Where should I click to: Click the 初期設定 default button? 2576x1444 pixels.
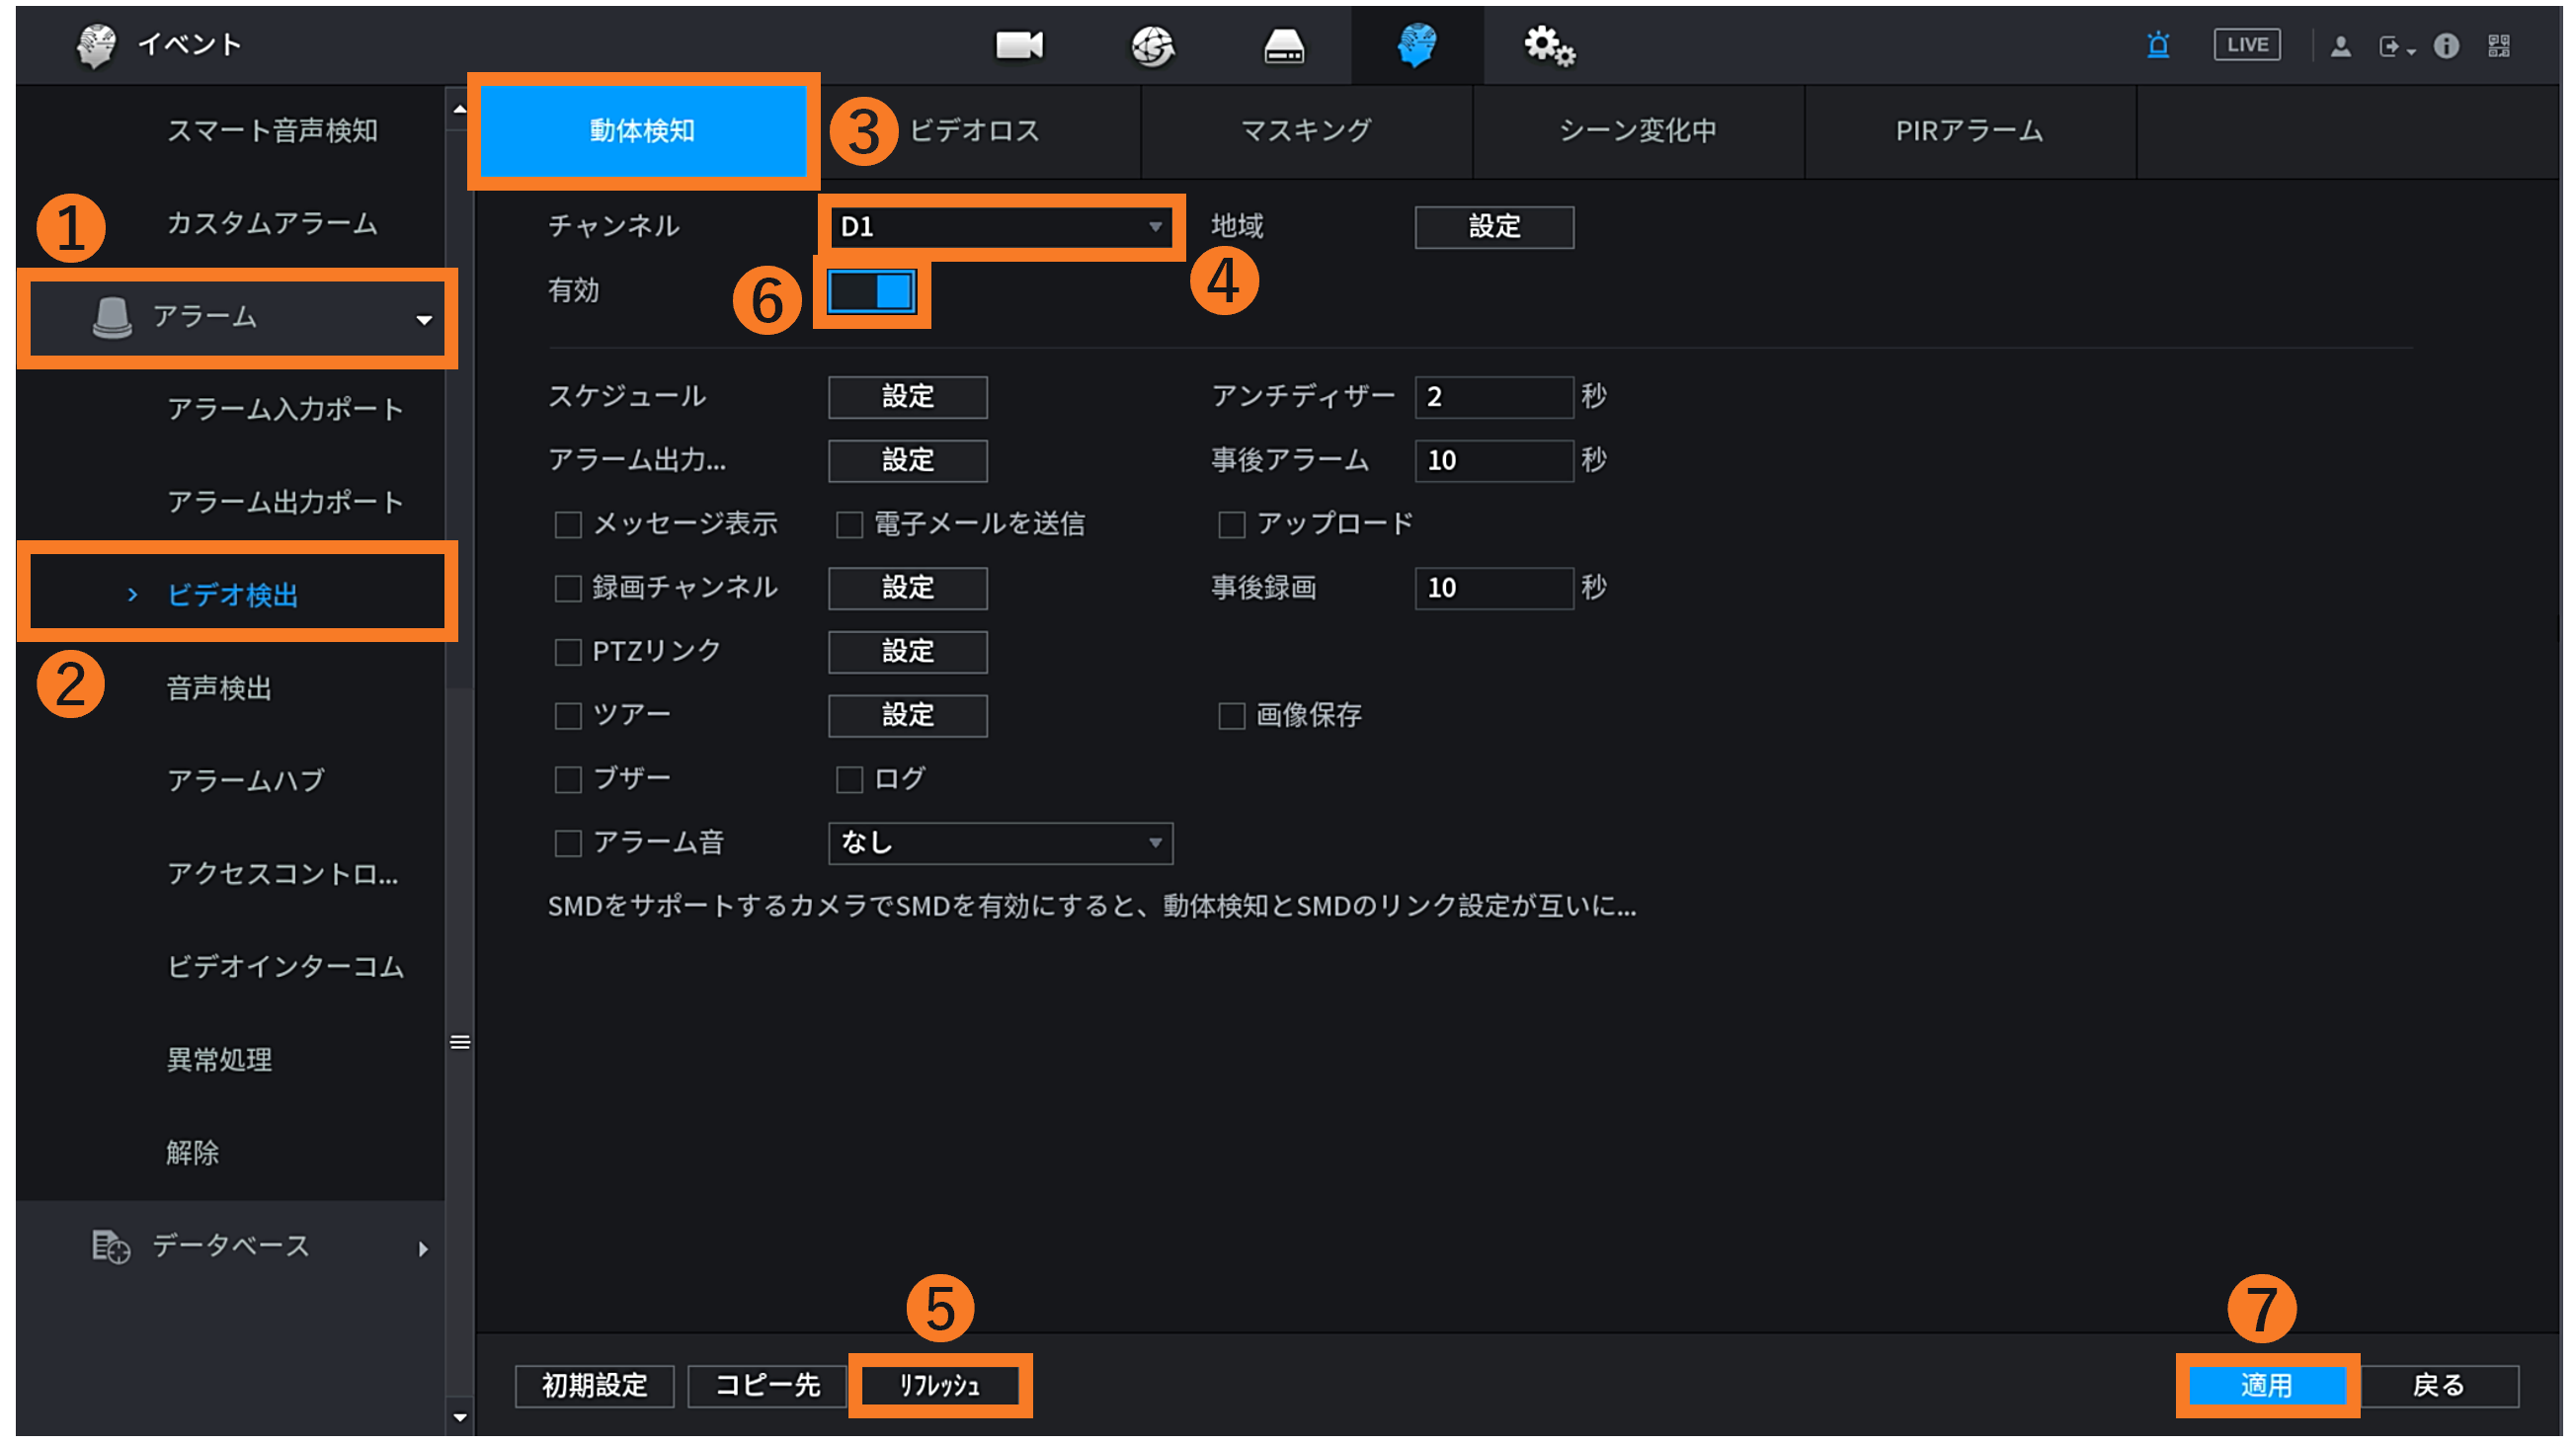point(594,1385)
